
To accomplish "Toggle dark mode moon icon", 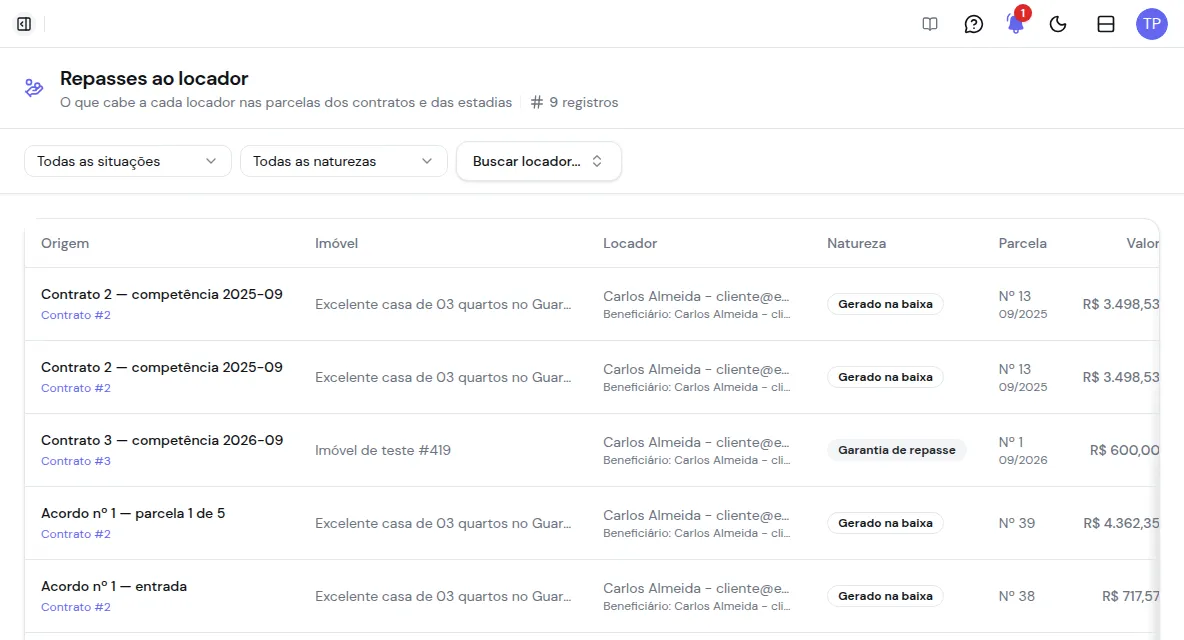I will (x=1058, y=24).
